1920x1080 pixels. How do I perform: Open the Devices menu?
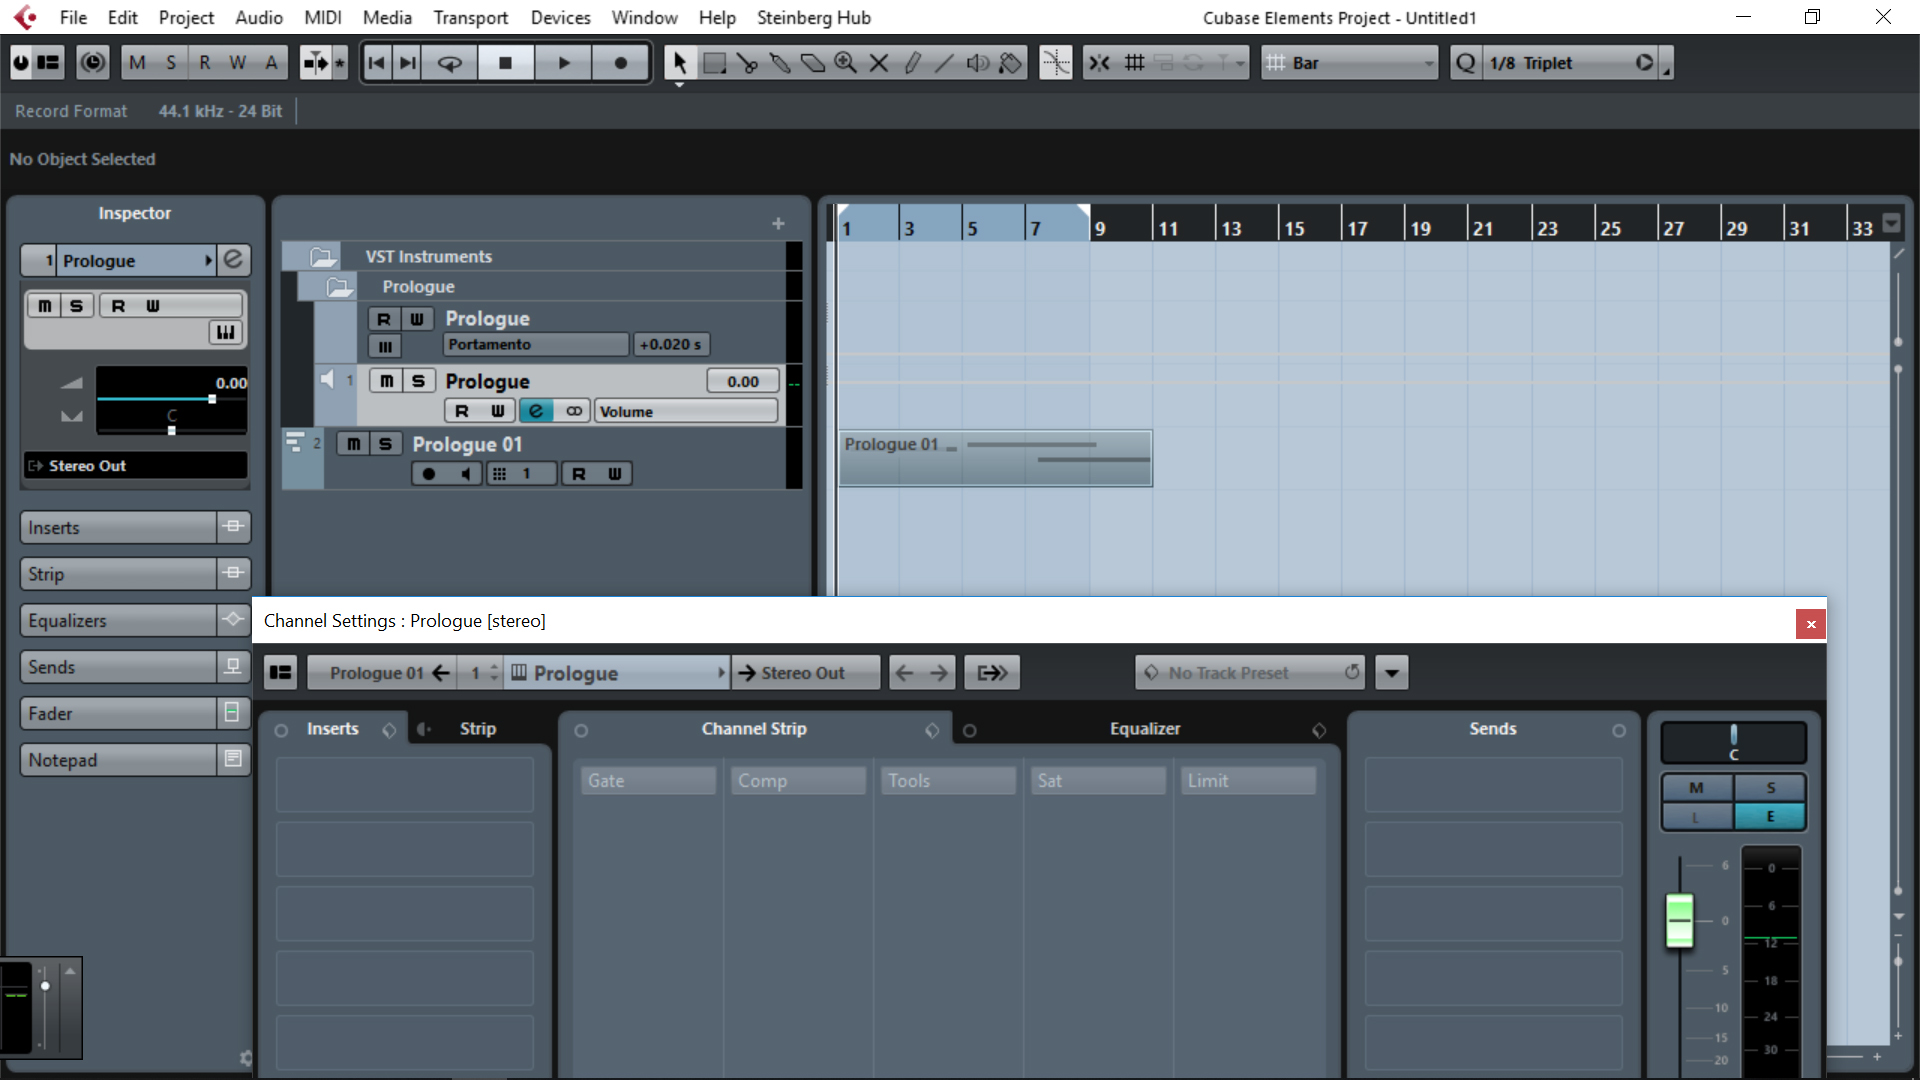560,17
